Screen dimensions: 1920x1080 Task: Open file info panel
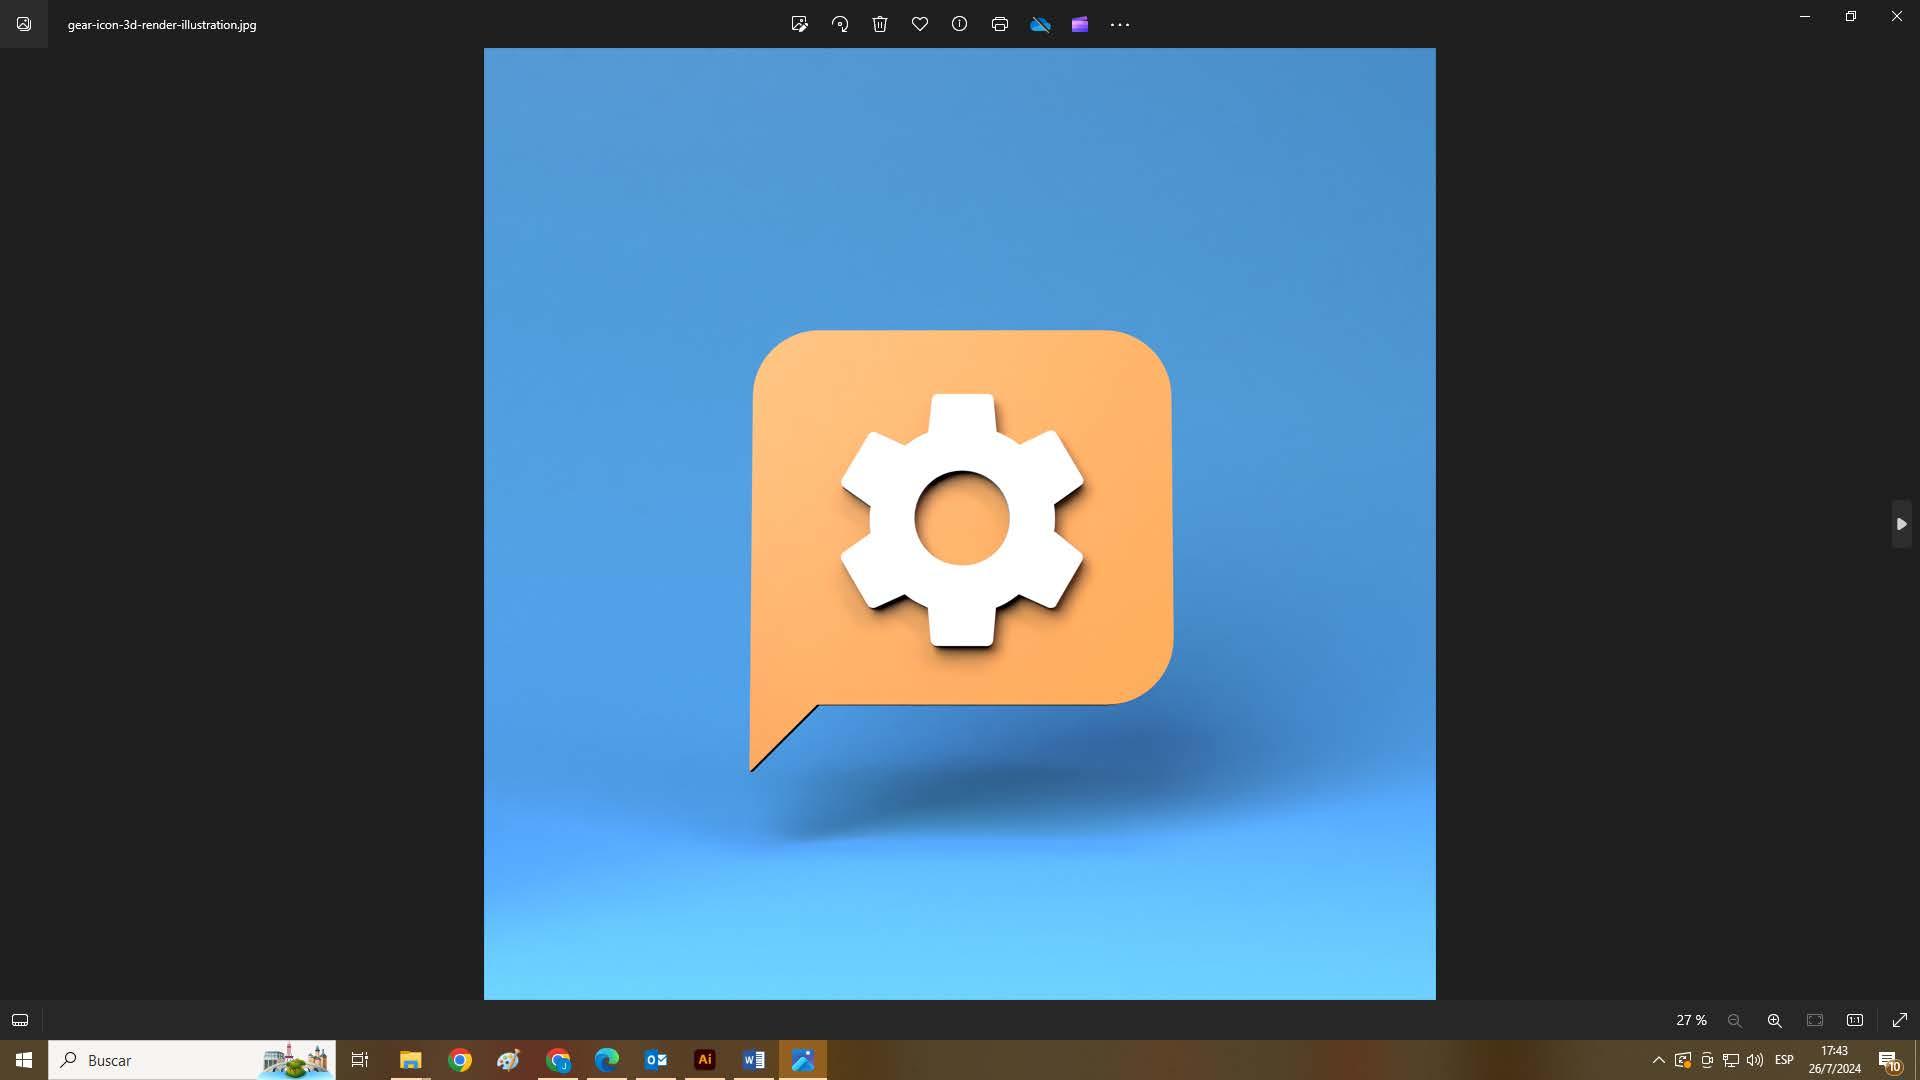(959, 24)
